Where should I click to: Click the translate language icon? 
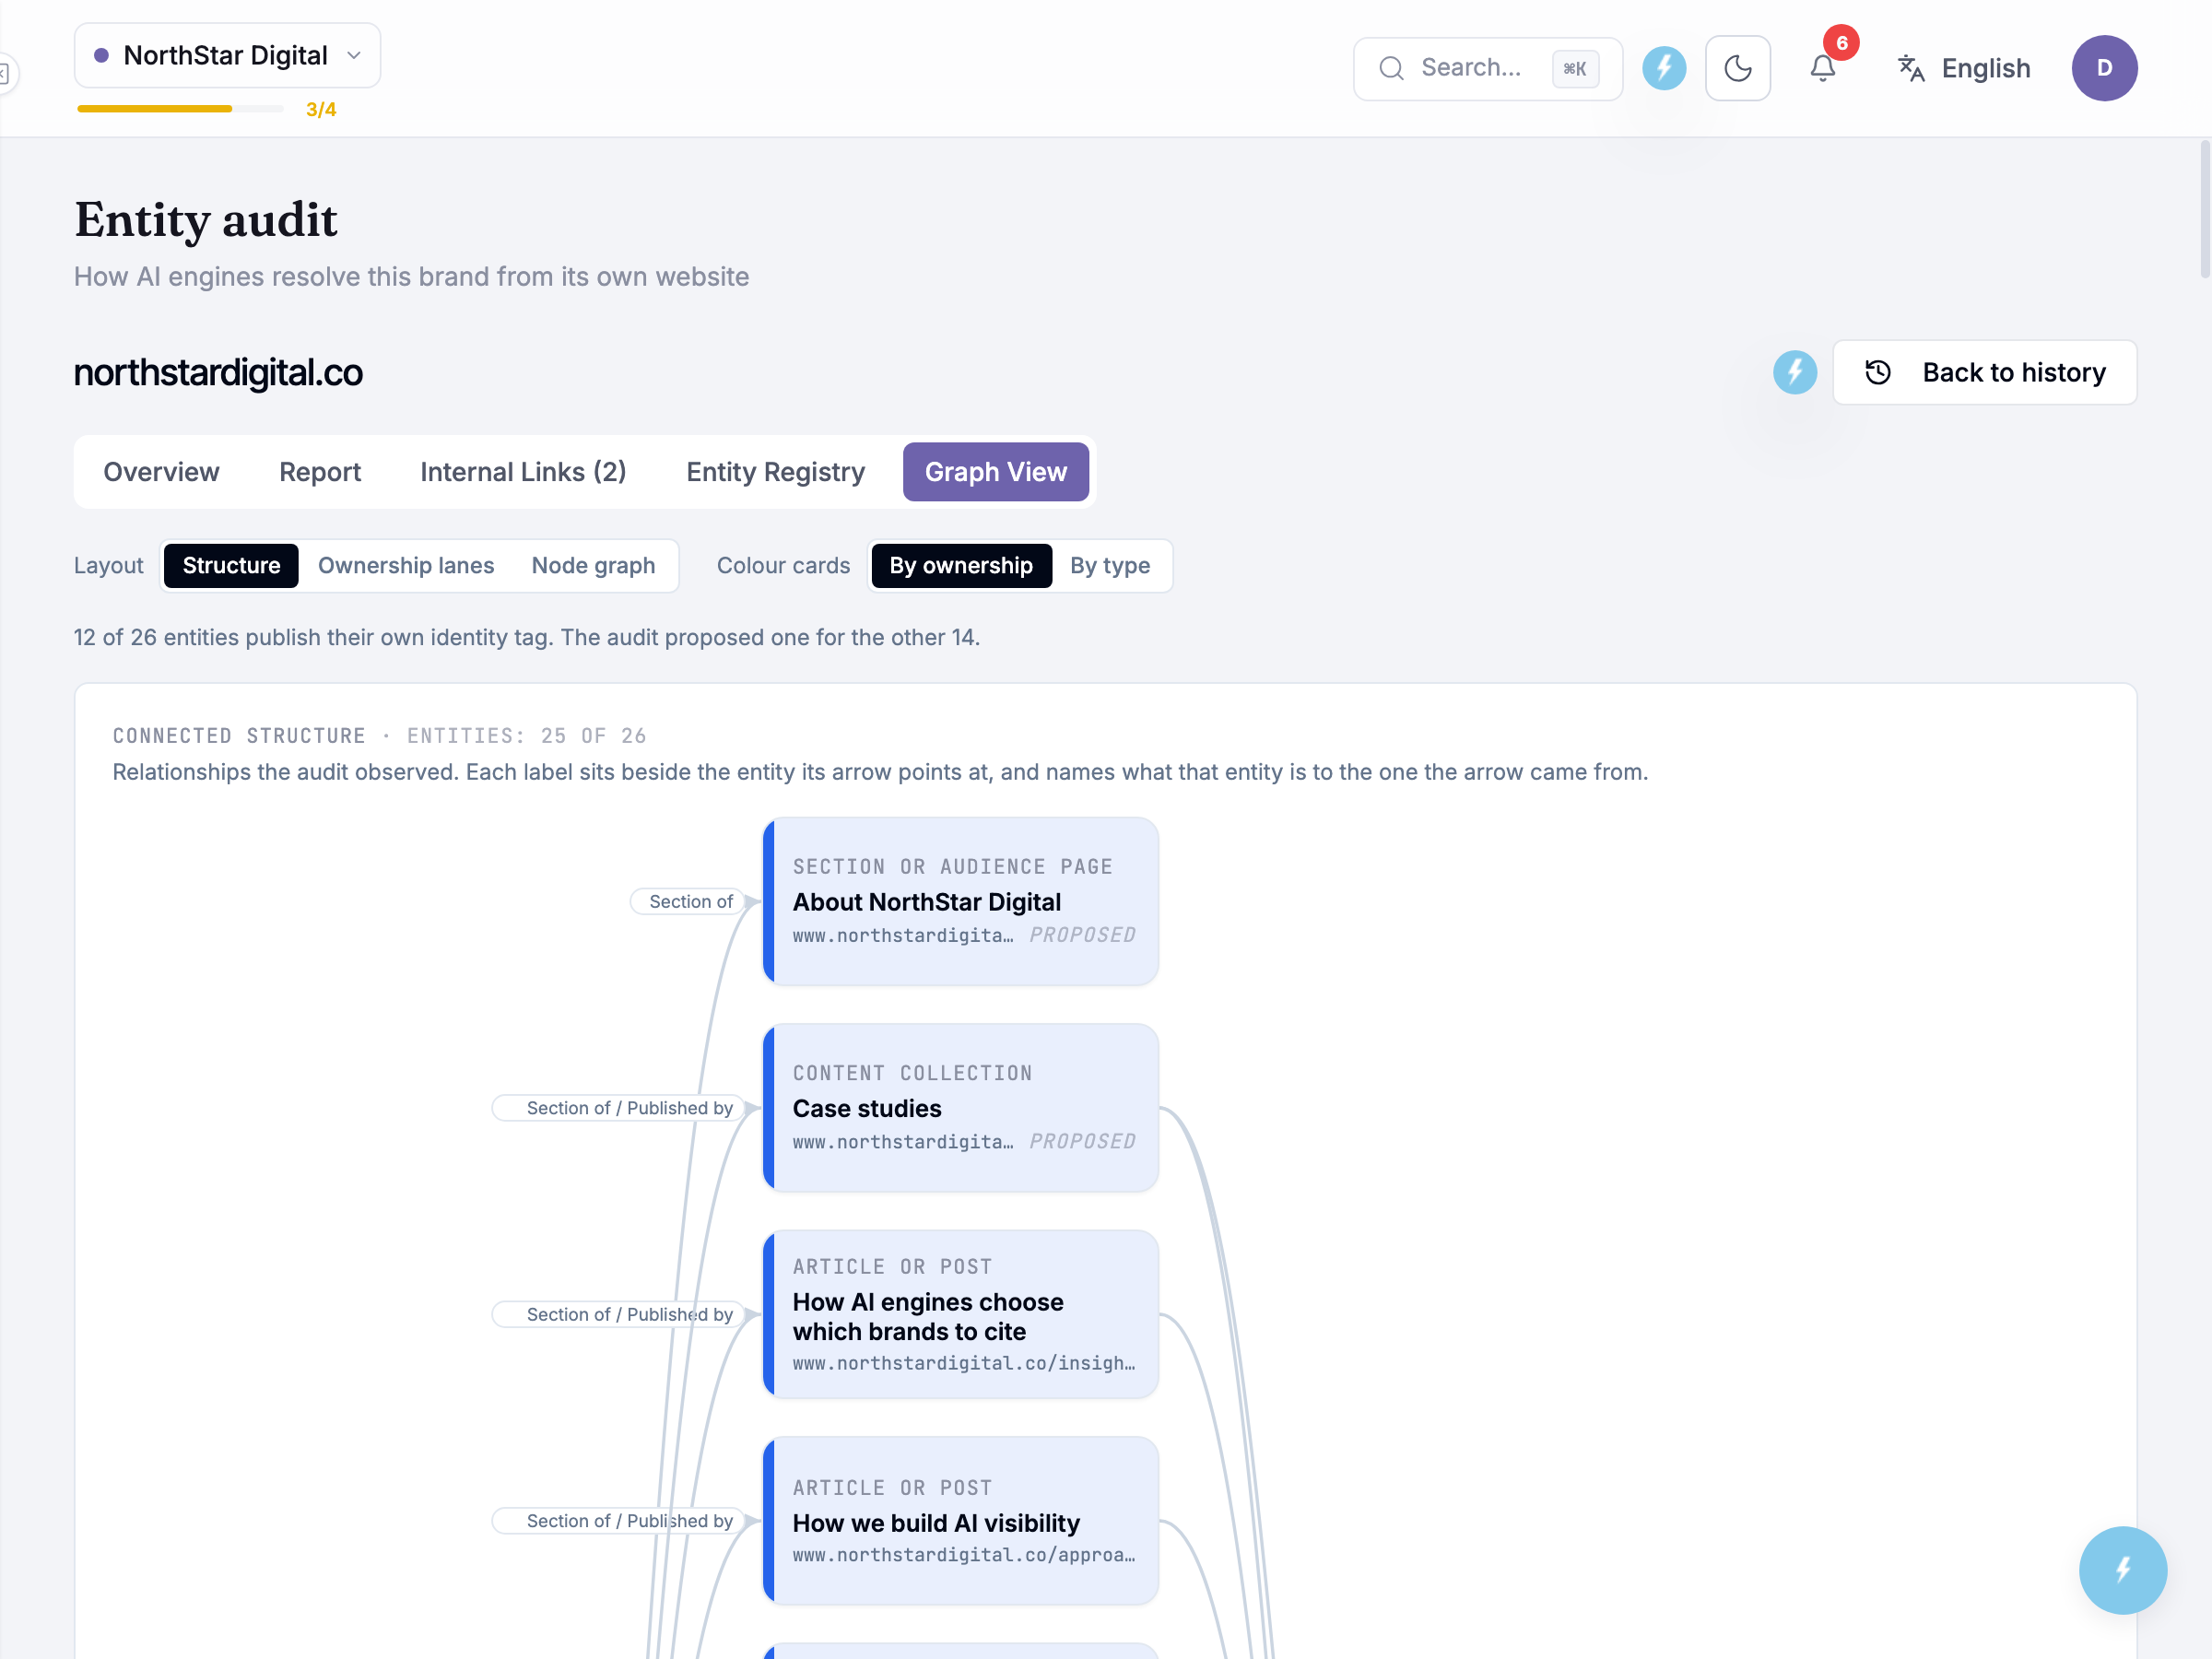(x=1911, y=68)
